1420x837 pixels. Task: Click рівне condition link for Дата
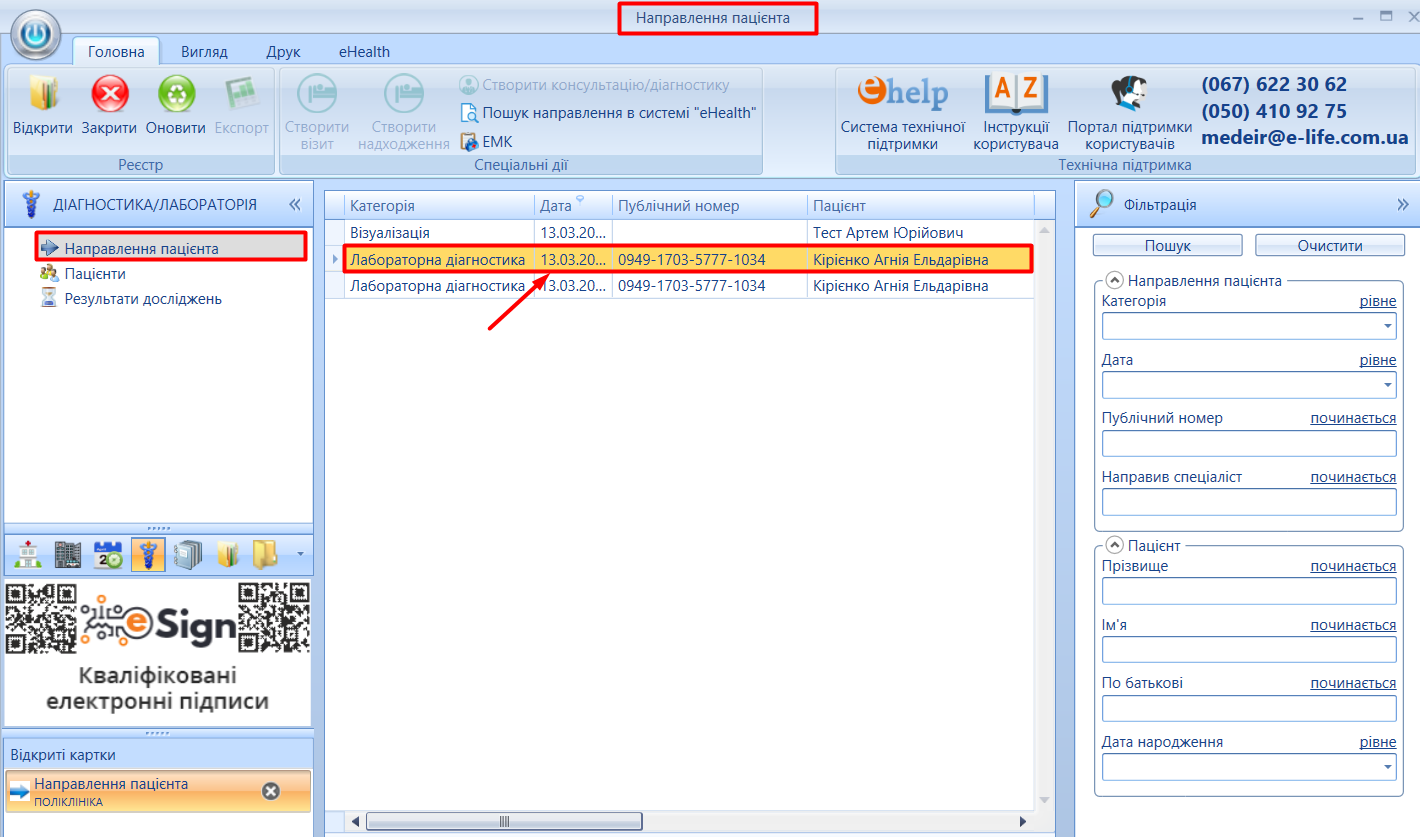pos(1377,360)
